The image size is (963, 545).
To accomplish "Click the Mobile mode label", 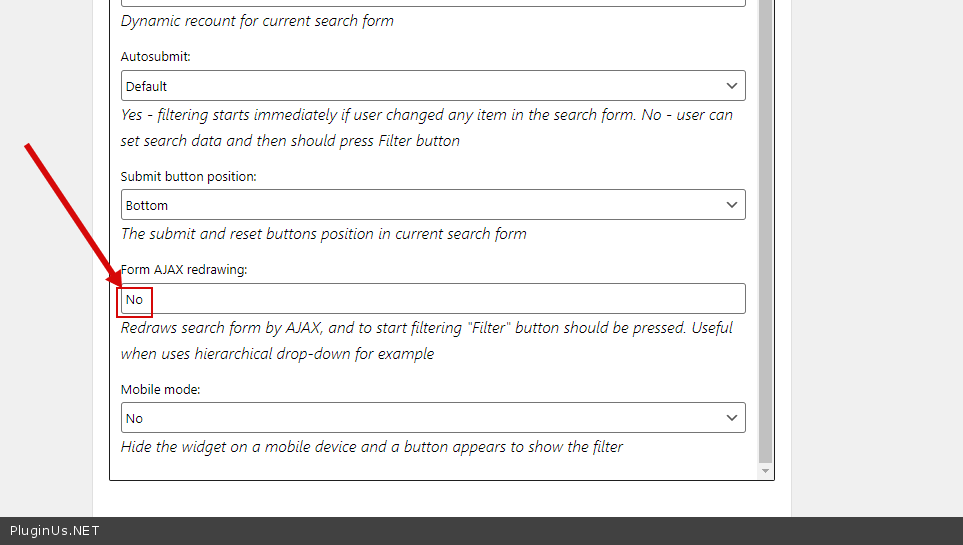I will click(x=161, y=390).
